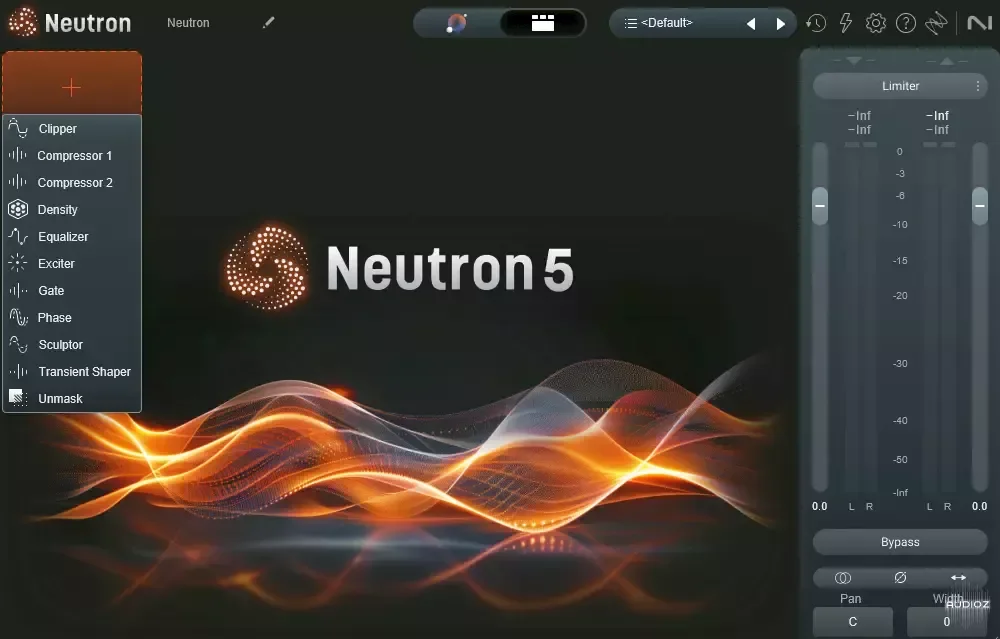The height and width of the screenshot is (639, 1000).
Task: Open settings with the gear icon
Action: click(x=876, y=24)
